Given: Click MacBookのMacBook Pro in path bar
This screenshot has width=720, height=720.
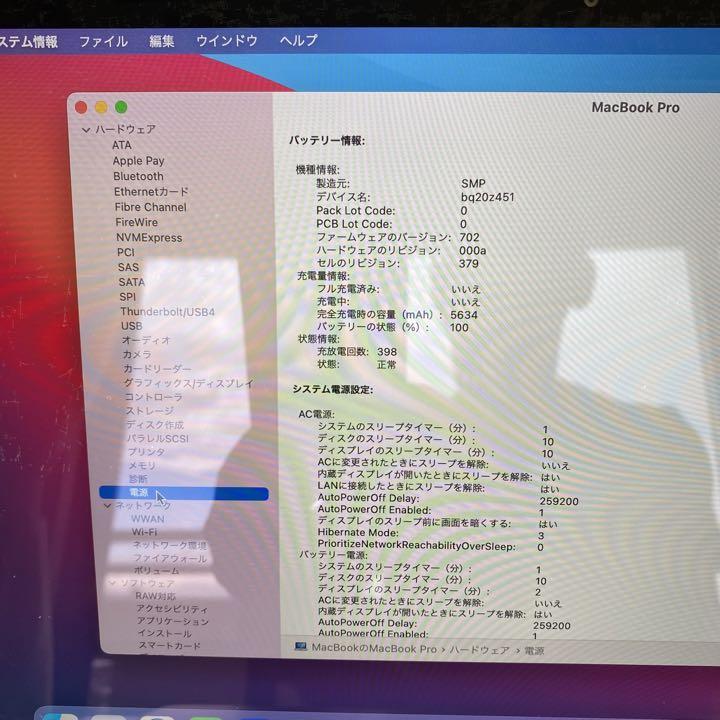Looking at the screenshot, I should pos(374,648).
